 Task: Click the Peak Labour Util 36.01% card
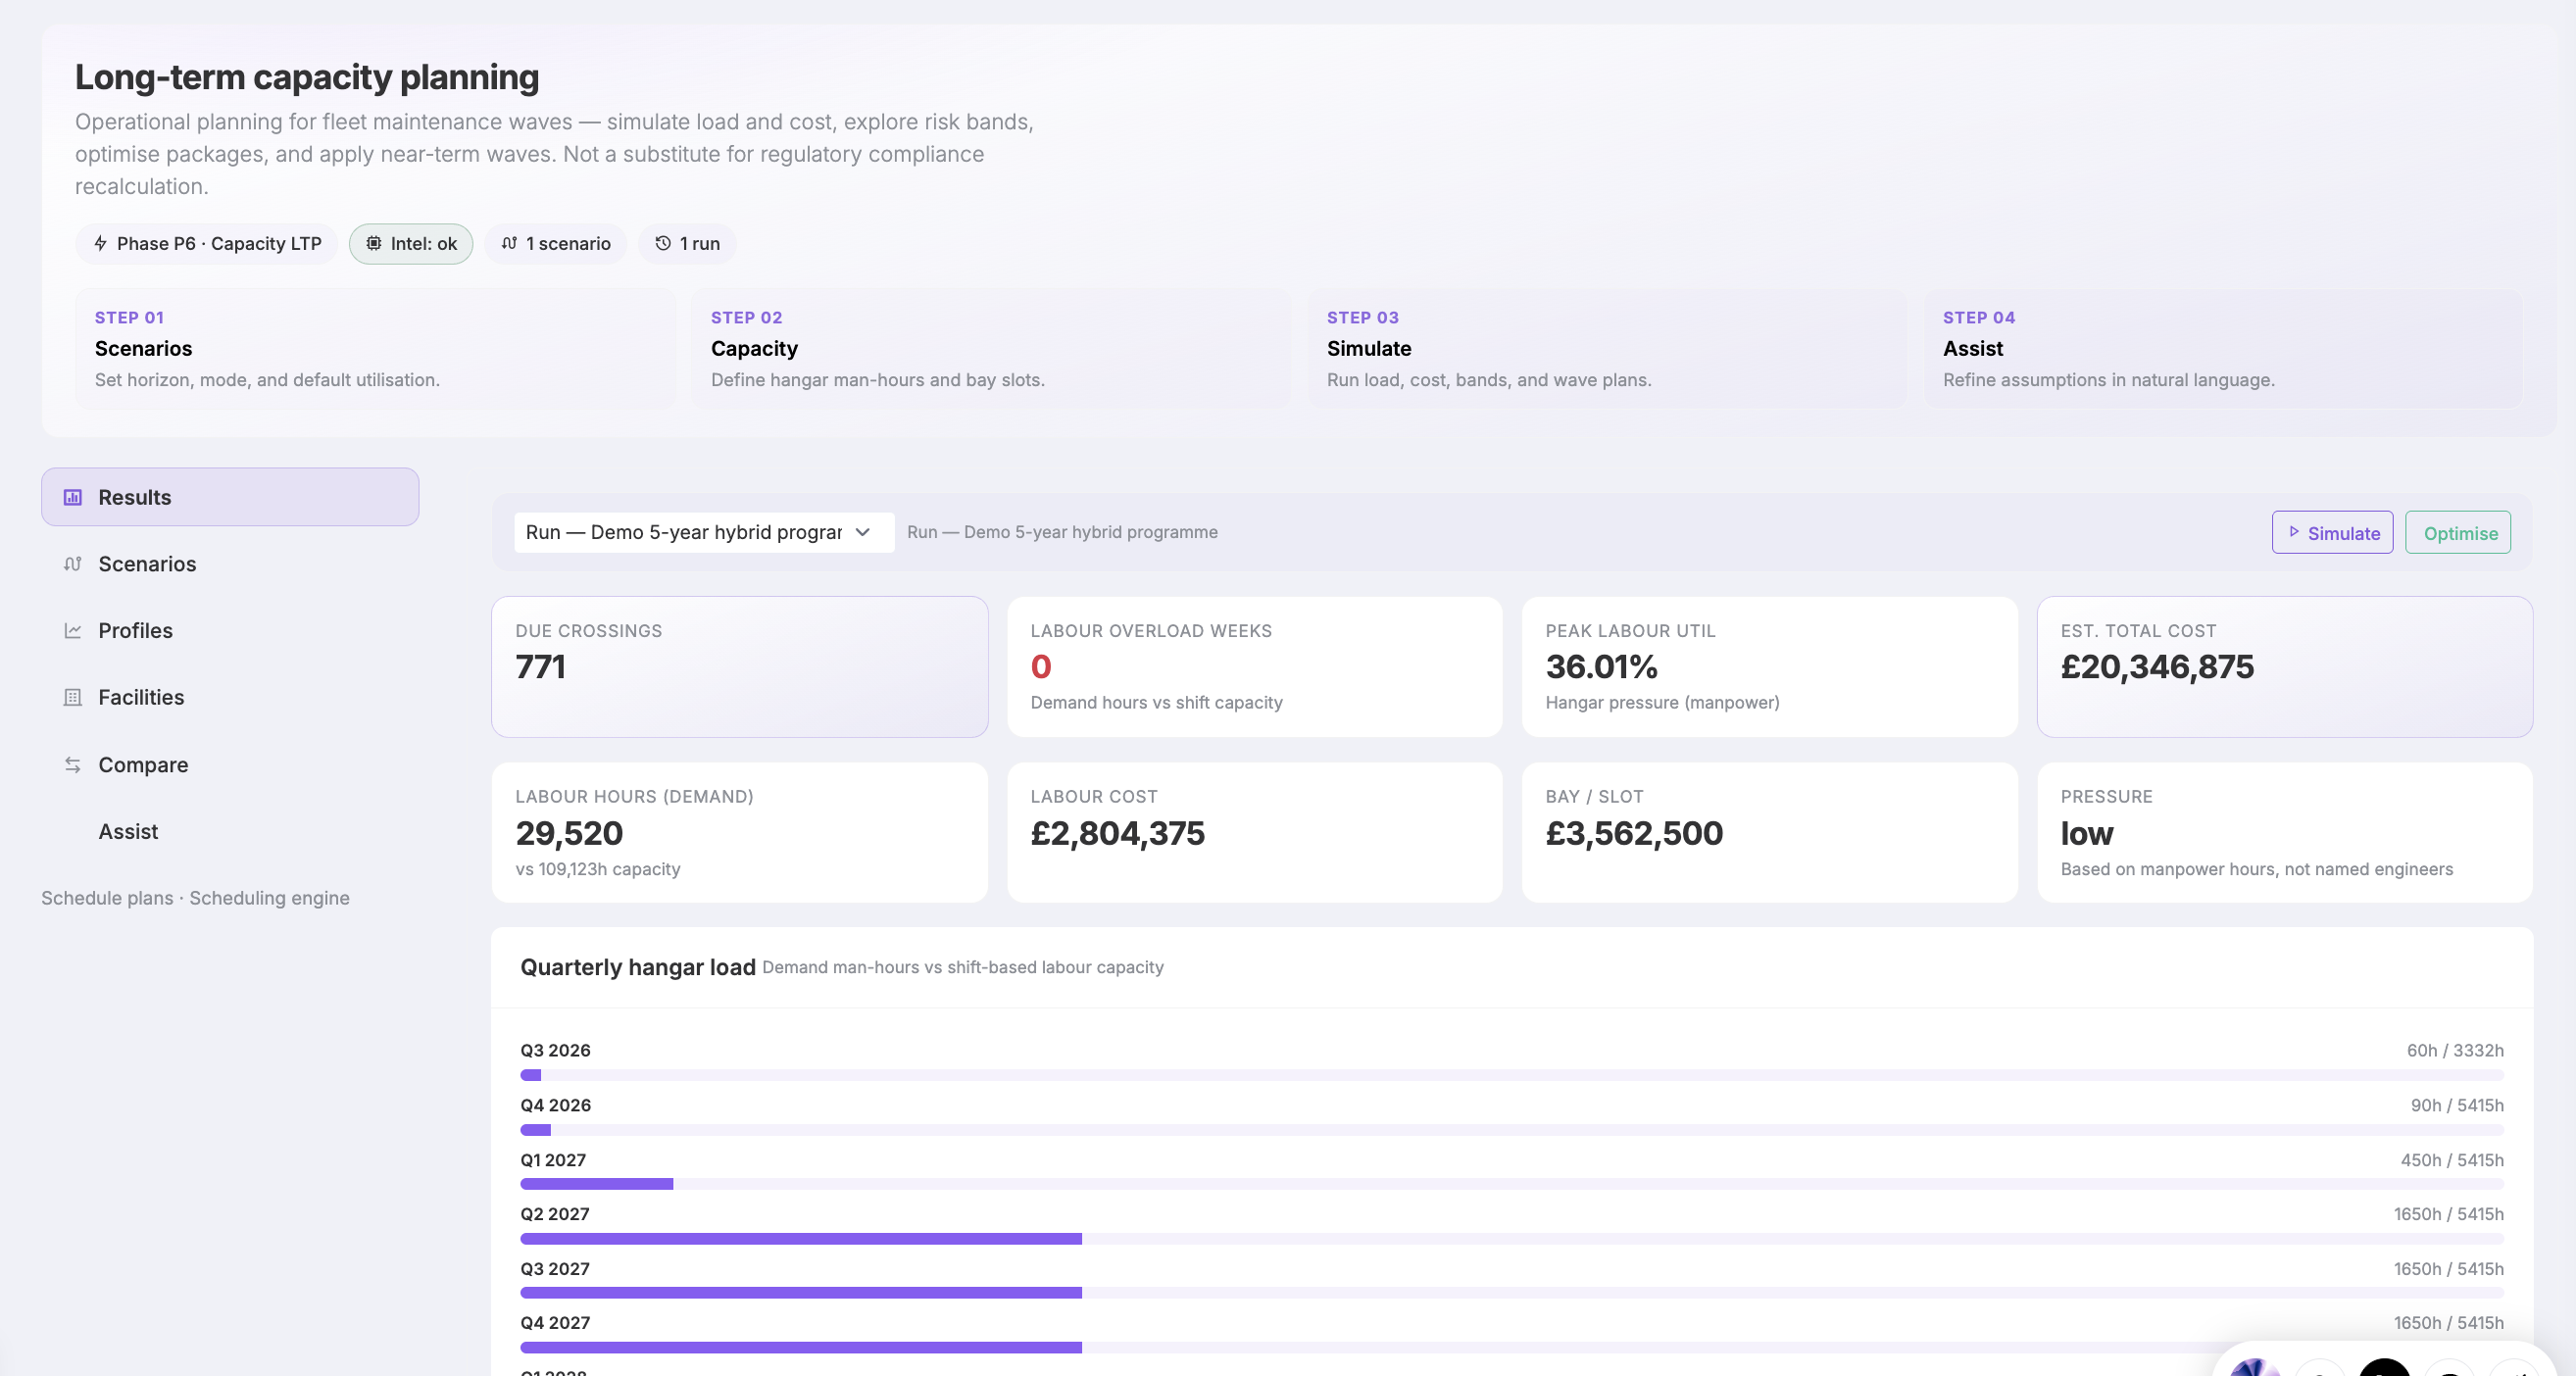tap(1770, 667)
